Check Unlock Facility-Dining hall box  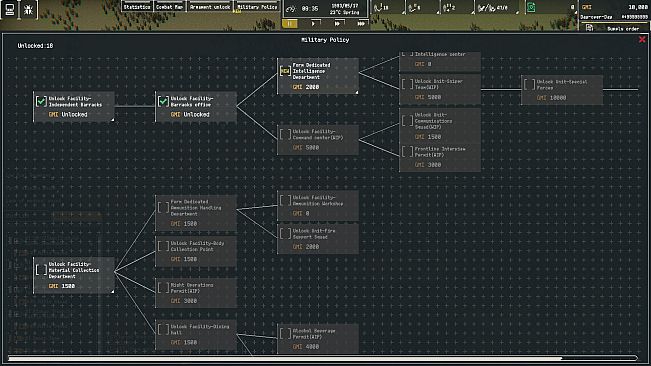[x=163, y=329]
